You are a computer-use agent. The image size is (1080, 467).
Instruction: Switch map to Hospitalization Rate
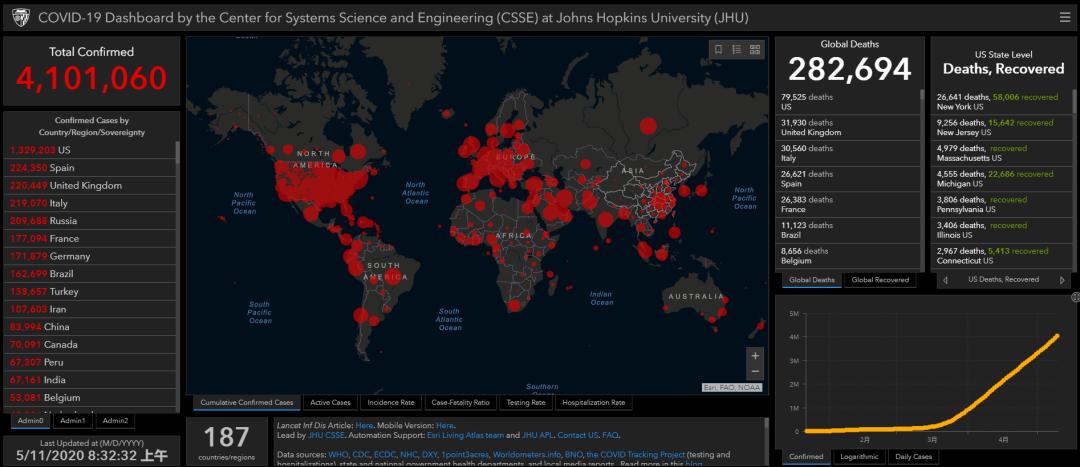coord(594,402)
